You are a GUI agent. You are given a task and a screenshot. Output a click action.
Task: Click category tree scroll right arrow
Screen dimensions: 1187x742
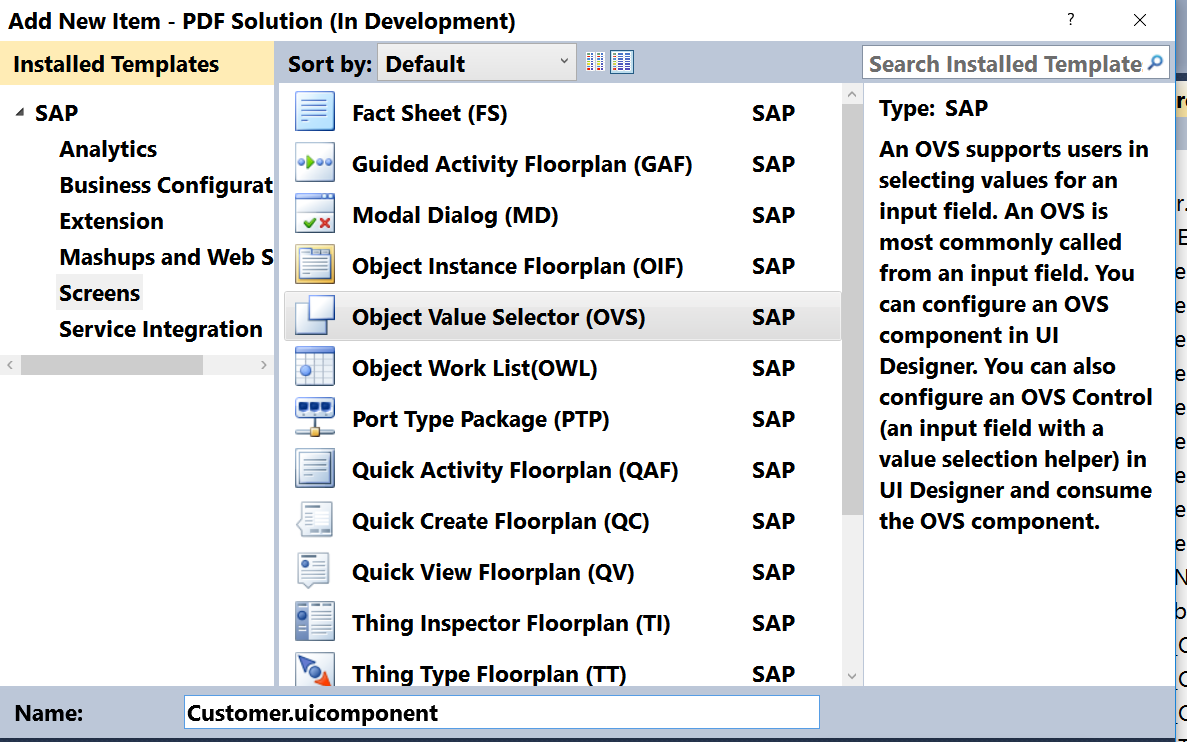[x=263, y=365]
